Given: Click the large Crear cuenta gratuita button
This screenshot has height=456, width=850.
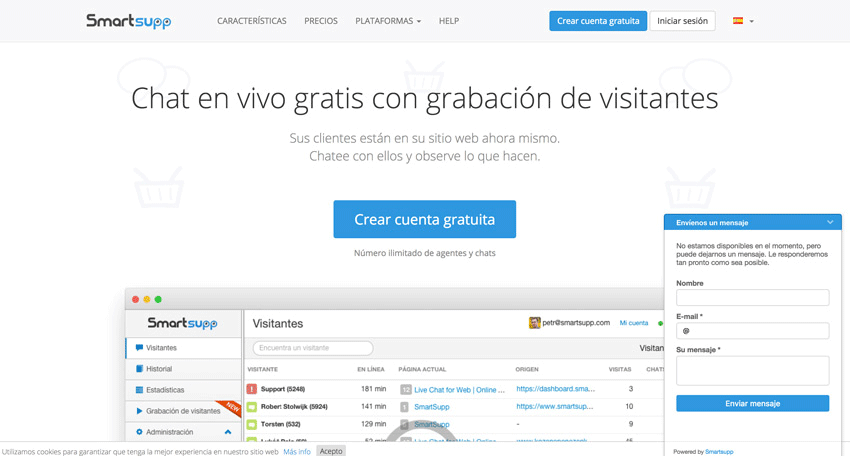Looking at the screenshot, I should pyautogui.click(x=424, y=219).
